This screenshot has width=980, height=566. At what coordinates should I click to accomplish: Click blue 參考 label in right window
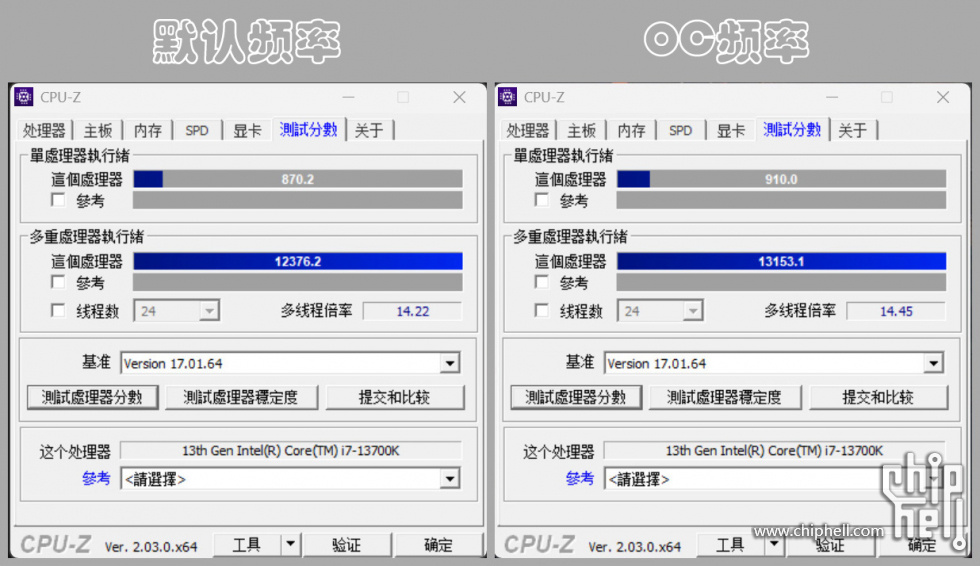point(579,479)
